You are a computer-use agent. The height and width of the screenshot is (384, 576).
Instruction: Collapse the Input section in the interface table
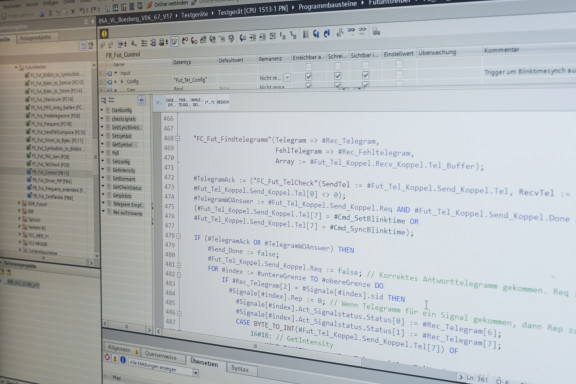click(x=116, y=73)
